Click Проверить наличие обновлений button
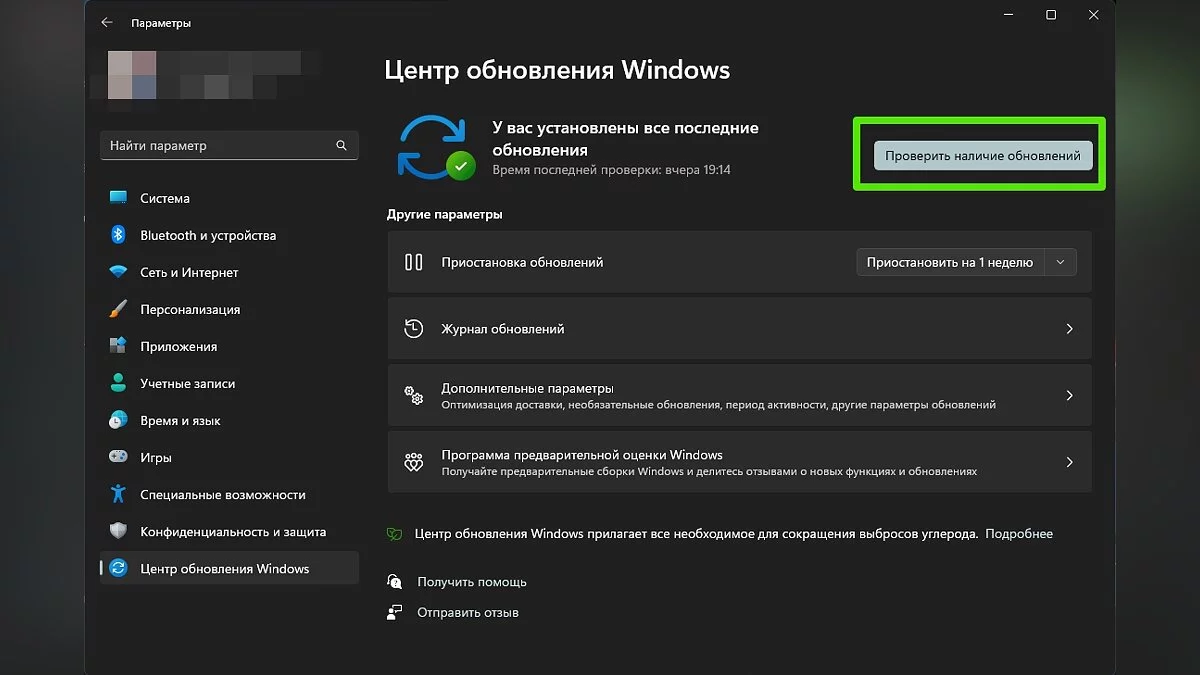The image size is (1200, 675). (982, 156)
